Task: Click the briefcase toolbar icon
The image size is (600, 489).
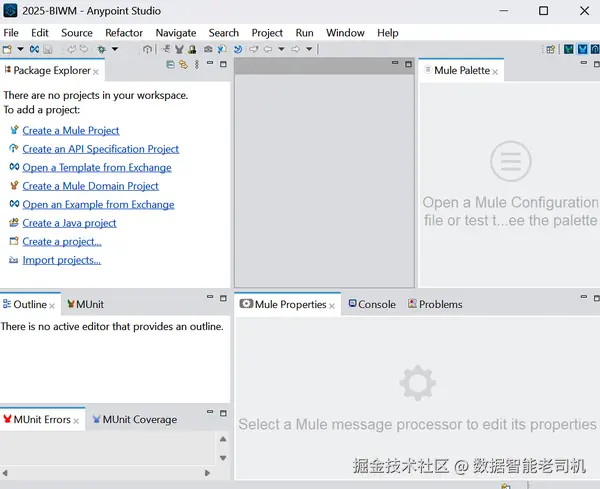Action: pos(208,49)
